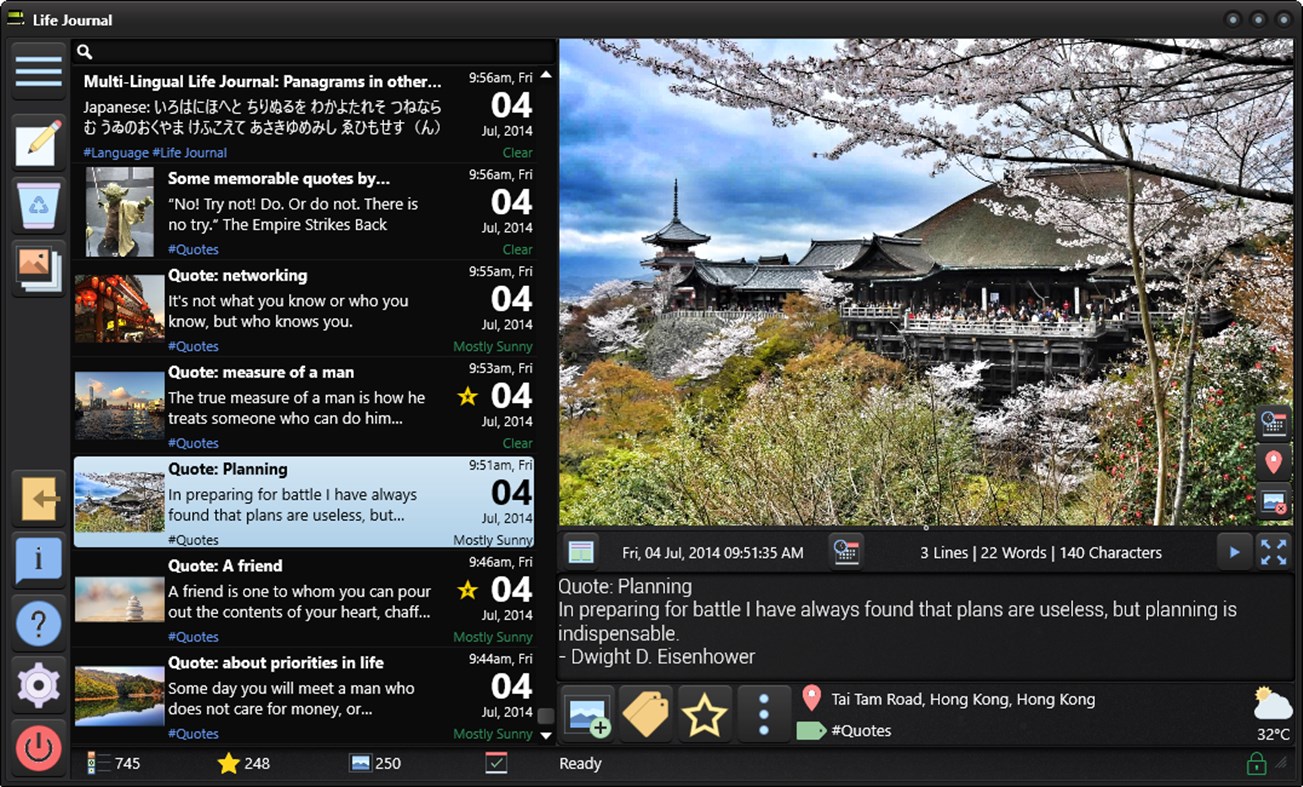
Task: Toggle the star on 'Quote: measure of a man'
Action: (467, 397)
